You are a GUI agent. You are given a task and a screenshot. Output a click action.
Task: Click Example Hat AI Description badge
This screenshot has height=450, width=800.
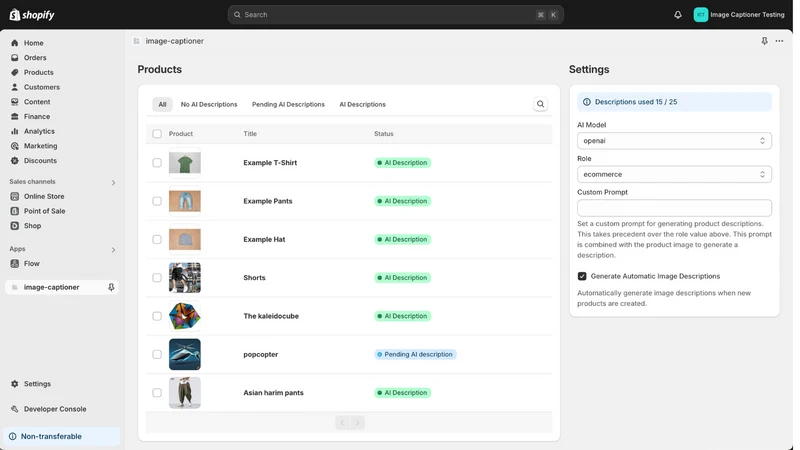(403, 239)
